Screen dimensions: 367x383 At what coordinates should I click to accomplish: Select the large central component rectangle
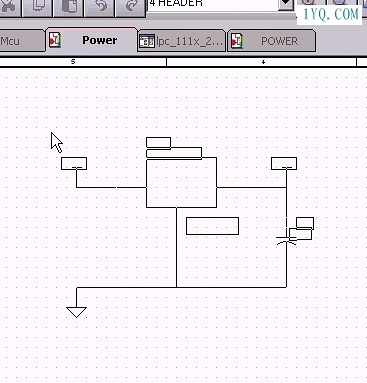tap(182, 182)
